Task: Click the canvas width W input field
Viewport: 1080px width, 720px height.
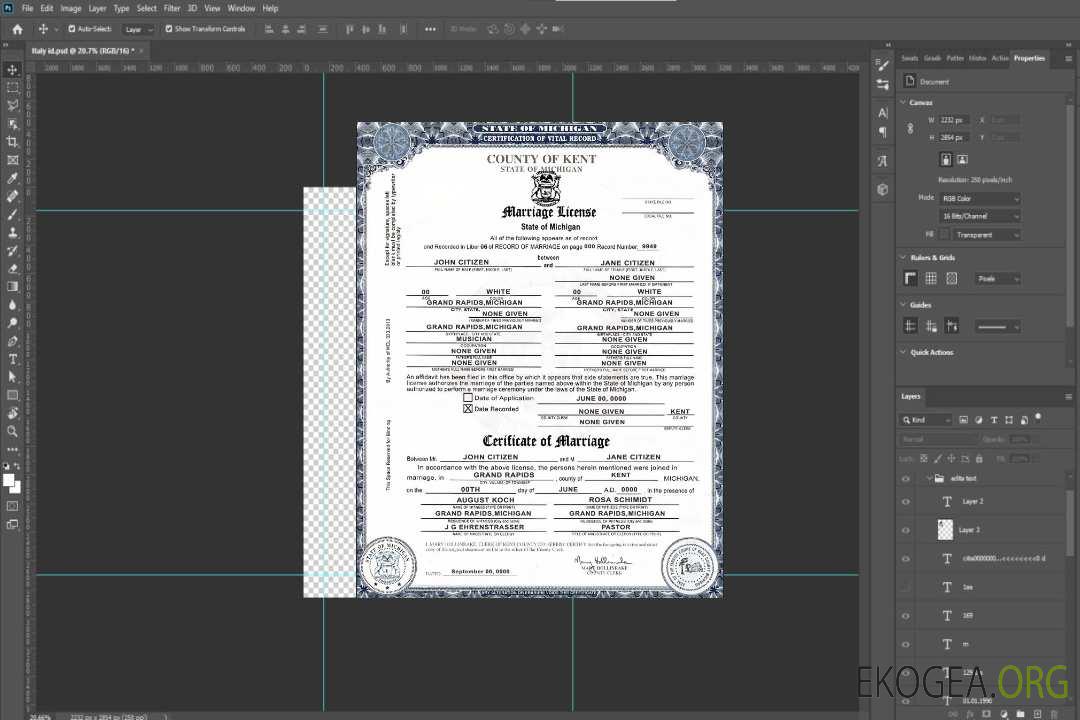Action: tap(954, 120)
